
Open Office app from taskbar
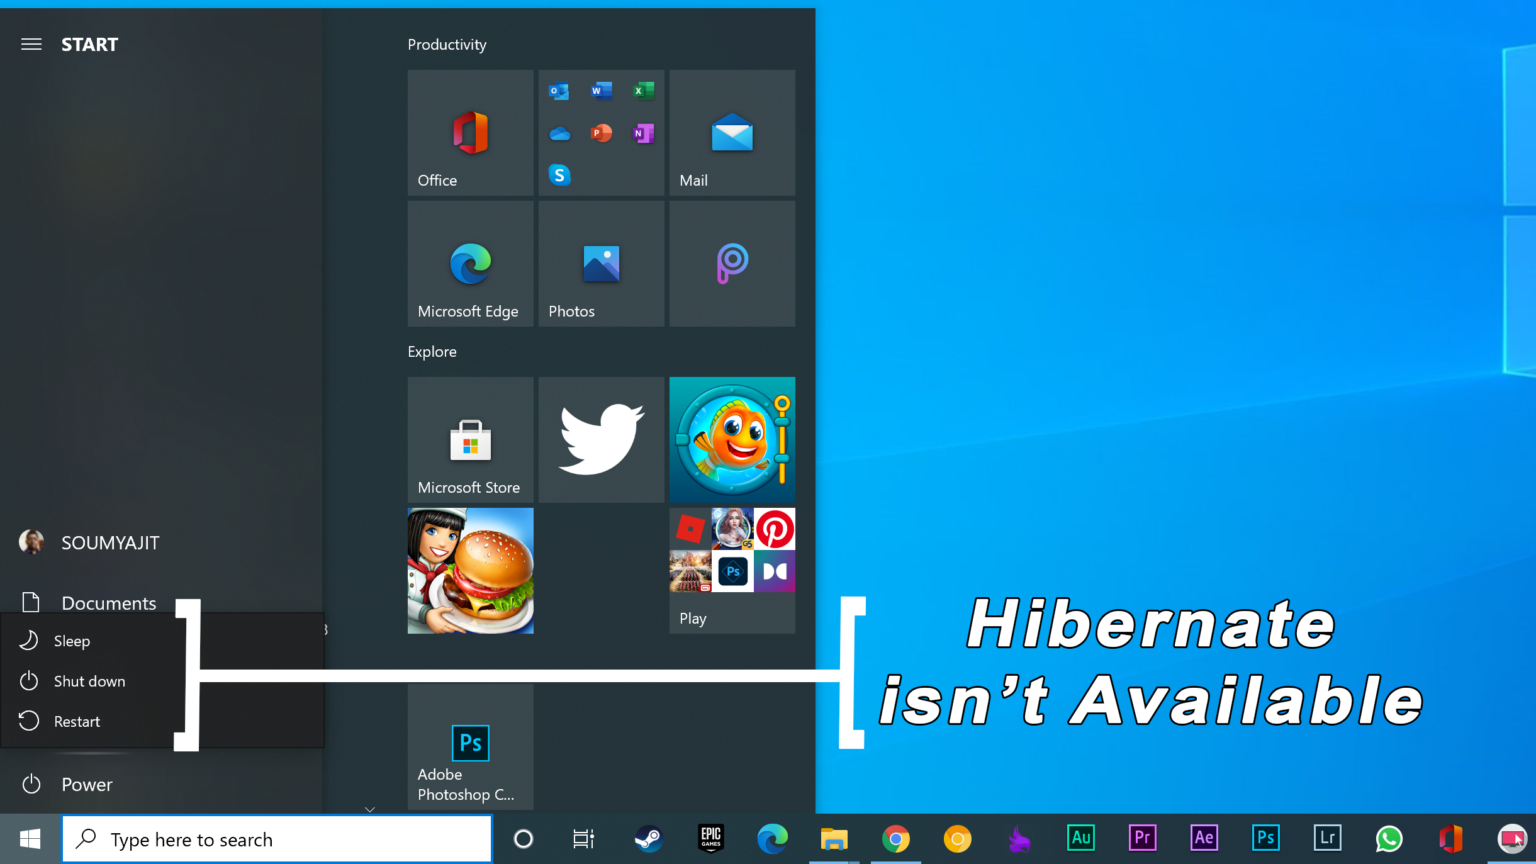point(1451,839)
